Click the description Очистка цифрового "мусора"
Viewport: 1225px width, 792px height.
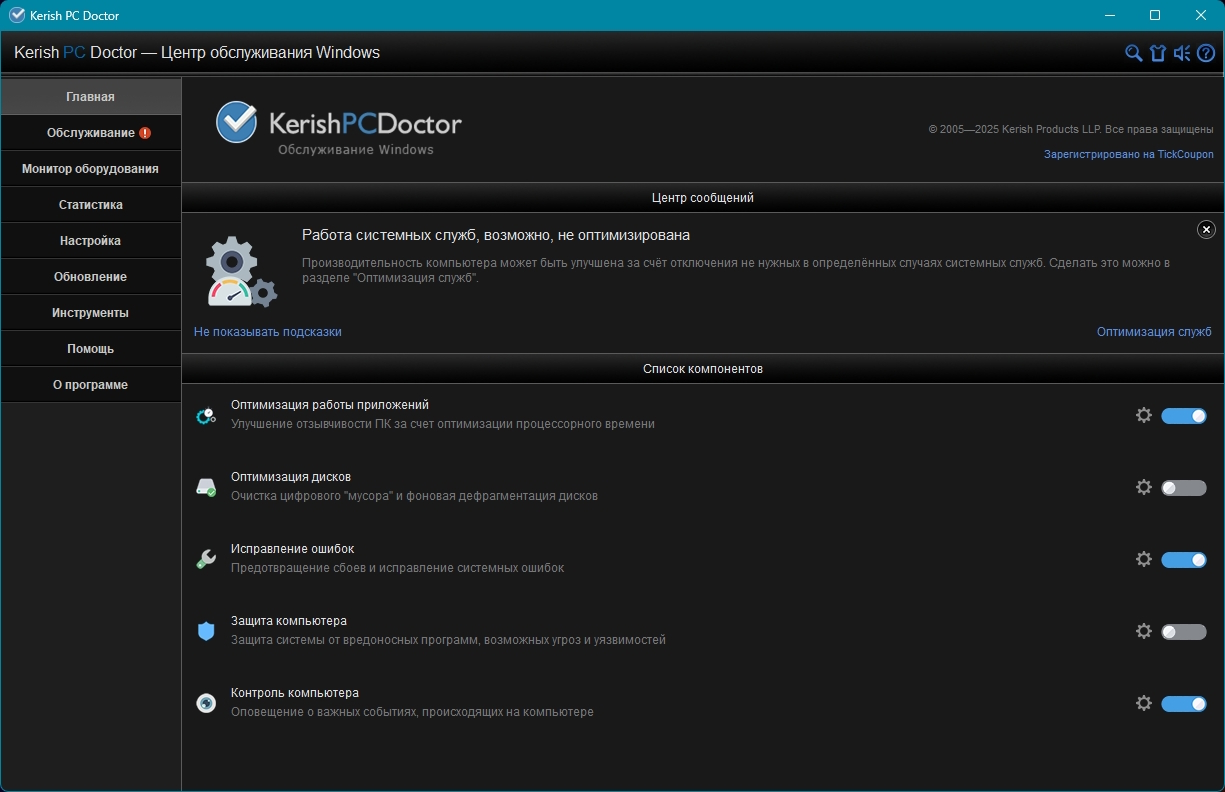click(x=415, y=496)
